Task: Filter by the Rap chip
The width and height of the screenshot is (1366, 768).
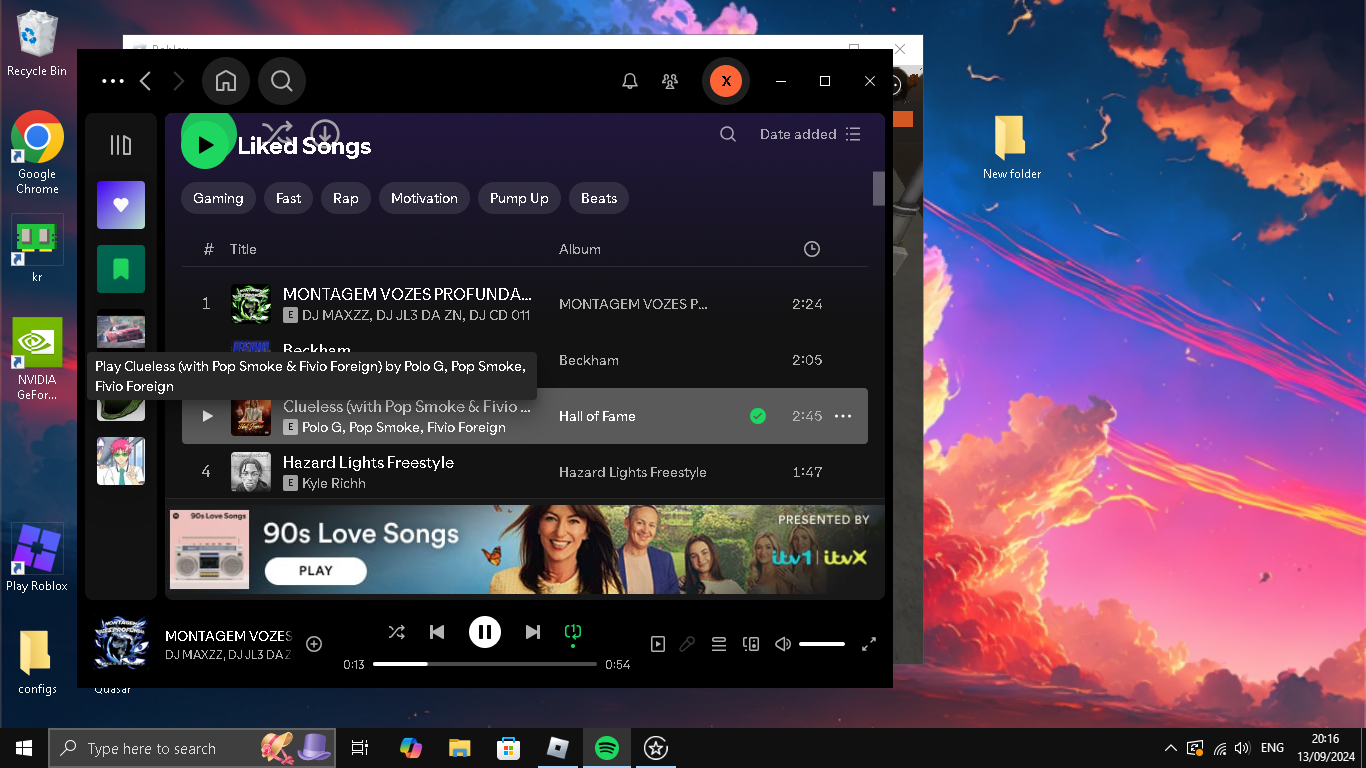Action: point(346,198)
